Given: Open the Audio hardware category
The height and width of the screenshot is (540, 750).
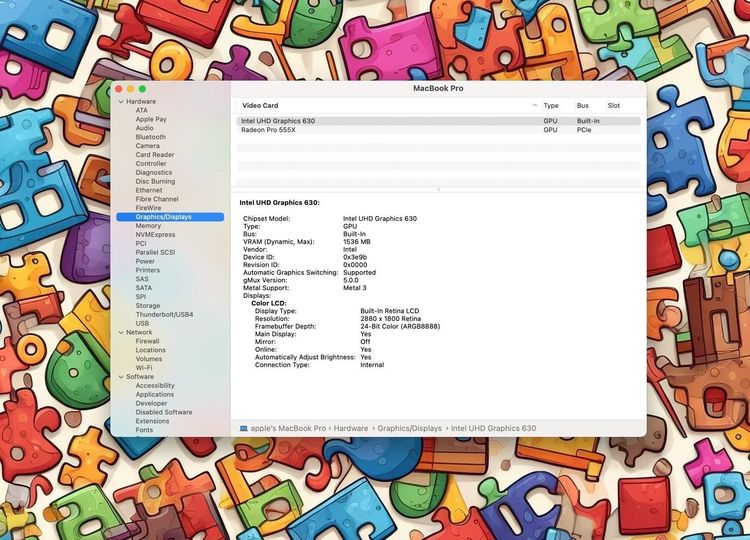Looking at the screenshot, I should (144, 128).
